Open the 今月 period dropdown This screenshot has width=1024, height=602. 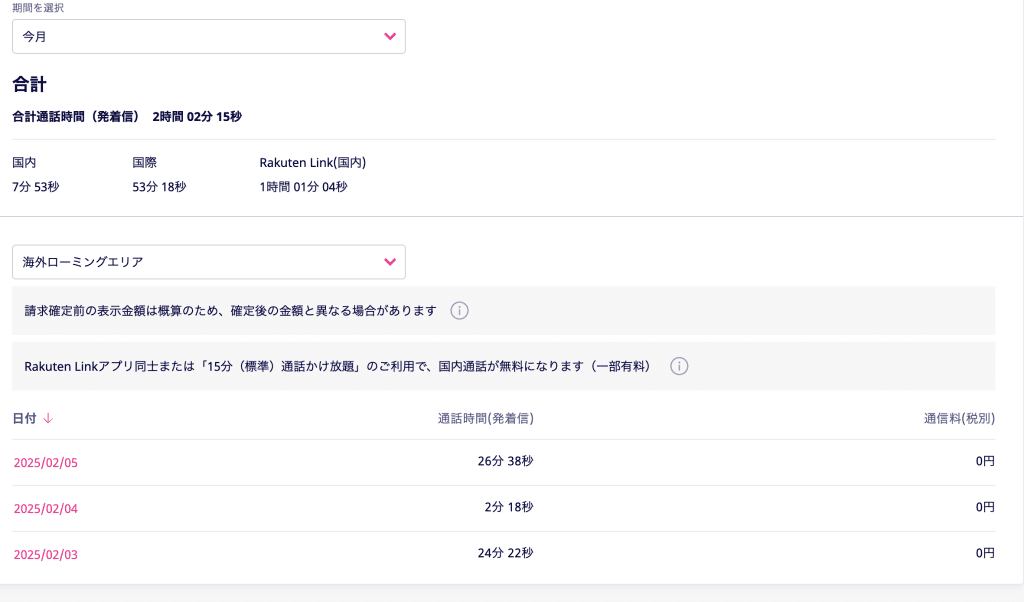point(208,37)
